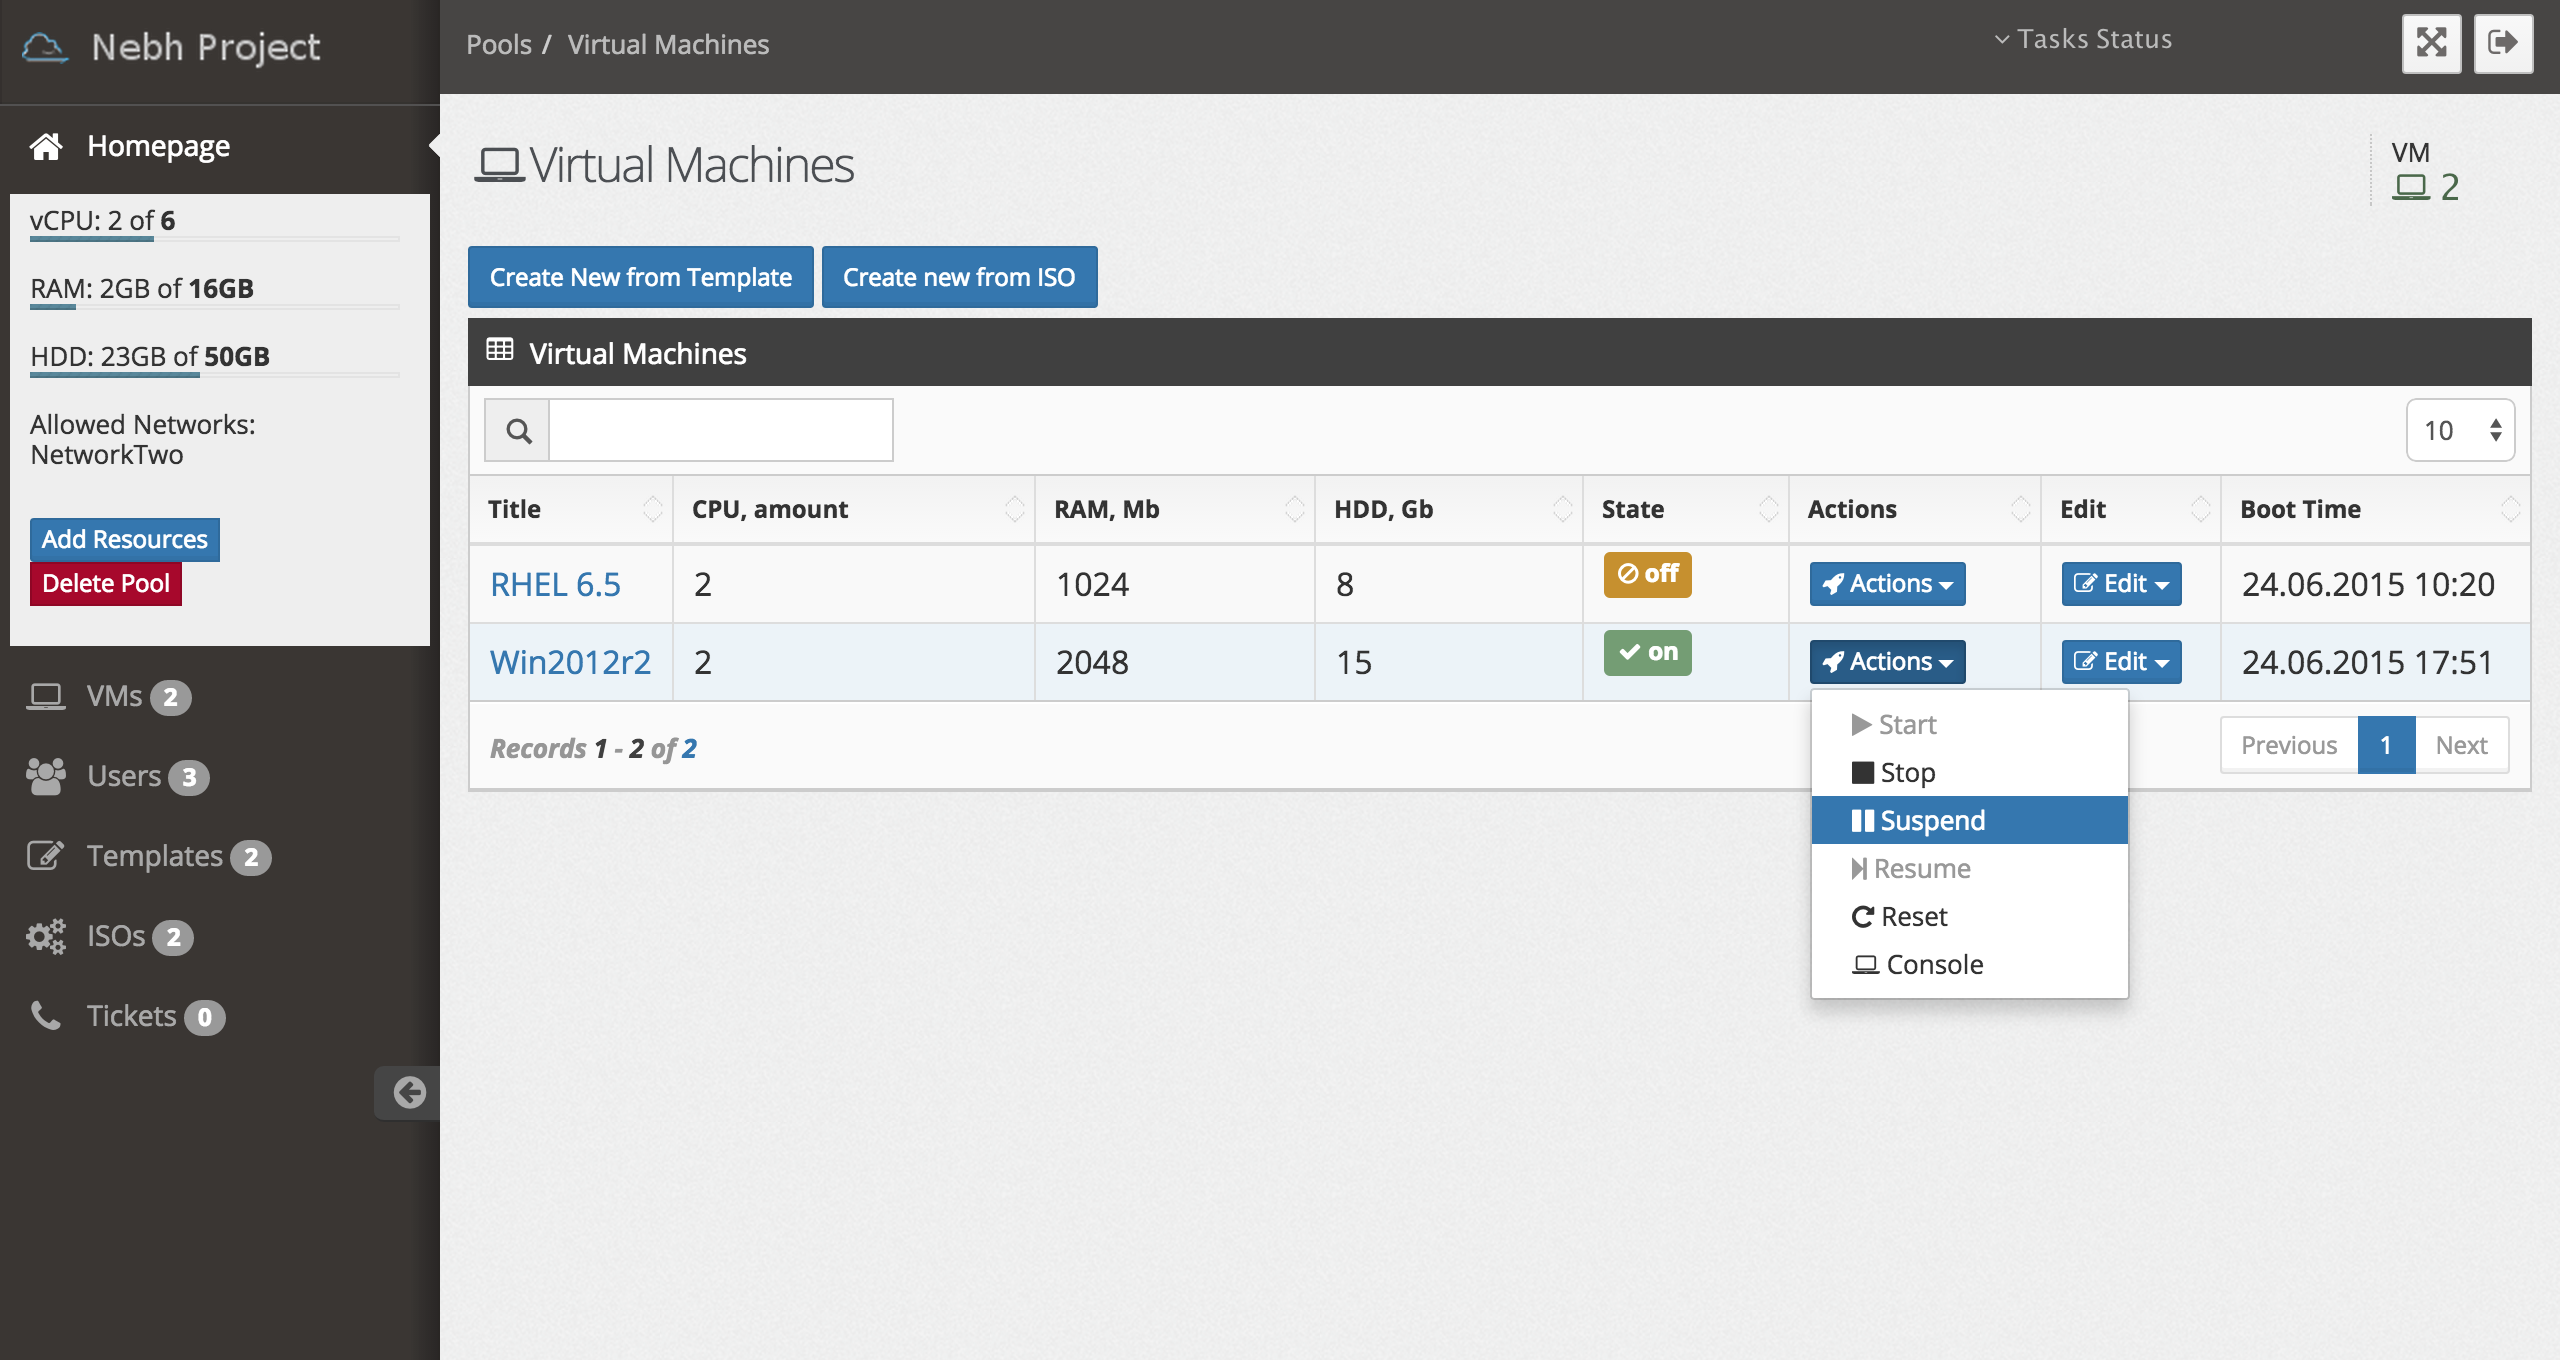The height and width of the screenshot is (1360, 2560).
Task: Click the search magnifier icon
Action: (x=517, y=431)
